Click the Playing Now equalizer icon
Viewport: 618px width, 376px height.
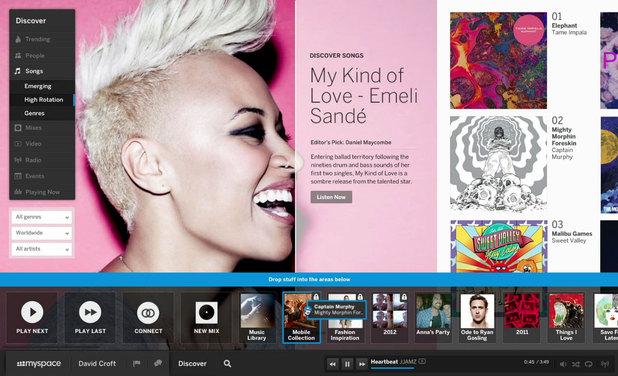pos(18,192)
